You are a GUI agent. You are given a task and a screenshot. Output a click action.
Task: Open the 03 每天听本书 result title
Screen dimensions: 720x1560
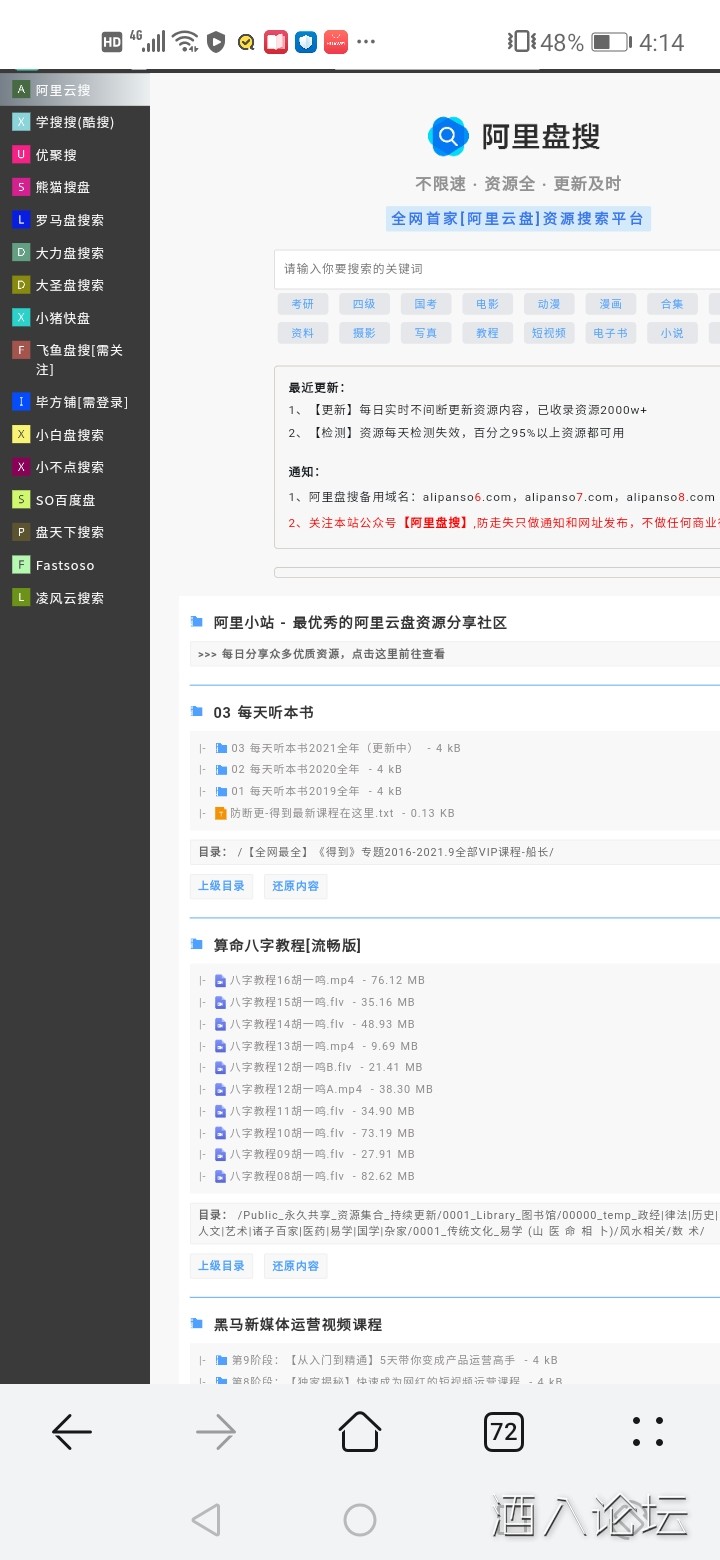click(263, 712)
